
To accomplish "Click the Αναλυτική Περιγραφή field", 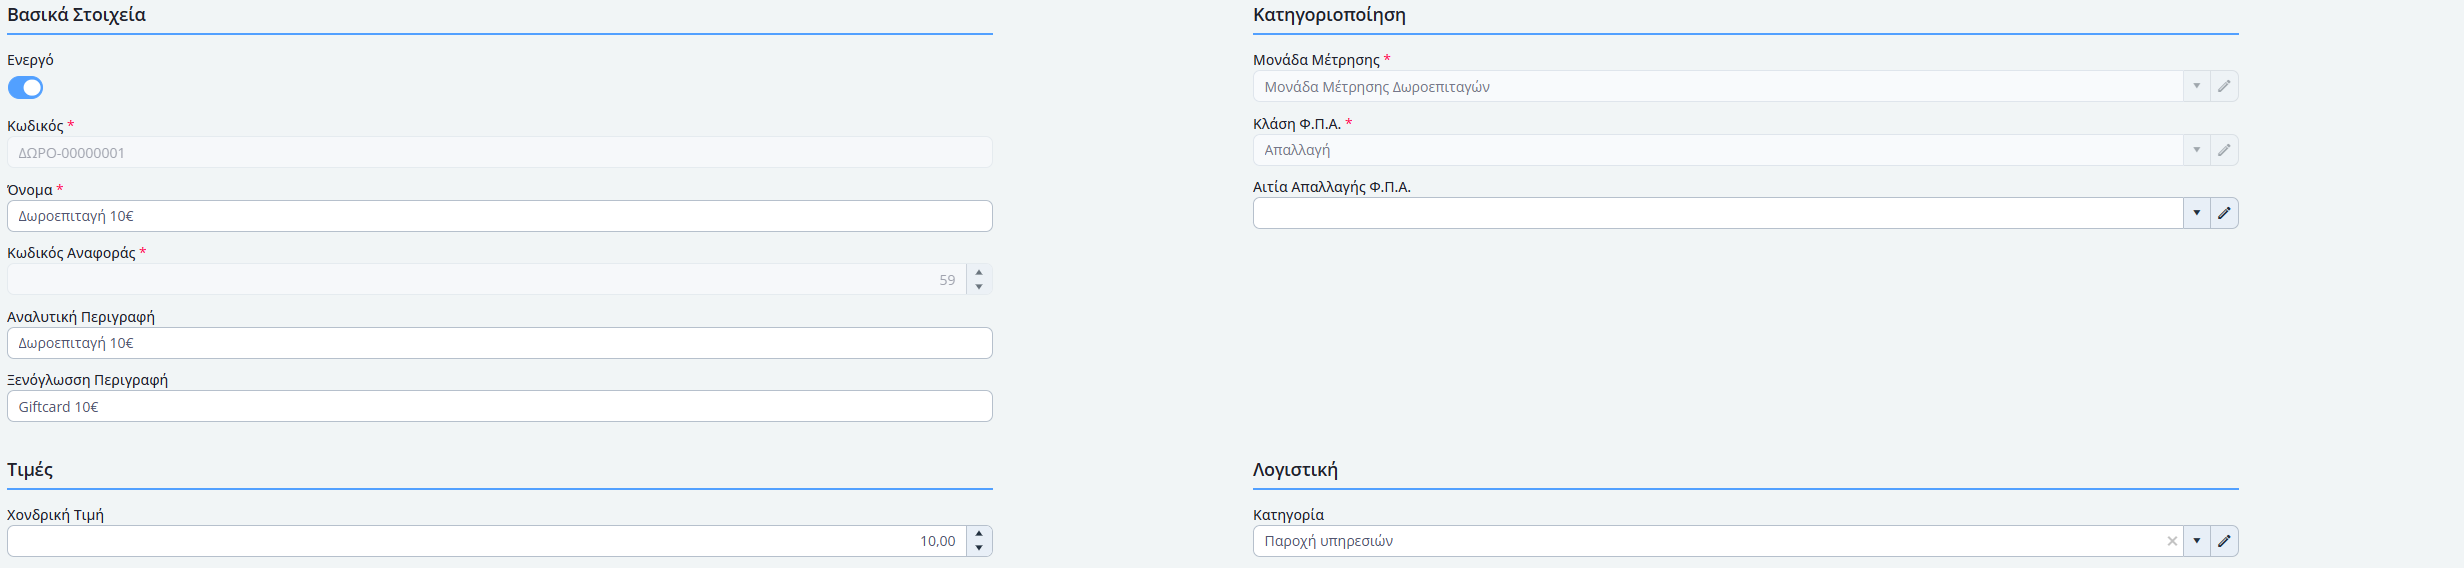I will [x=500, y=343].
